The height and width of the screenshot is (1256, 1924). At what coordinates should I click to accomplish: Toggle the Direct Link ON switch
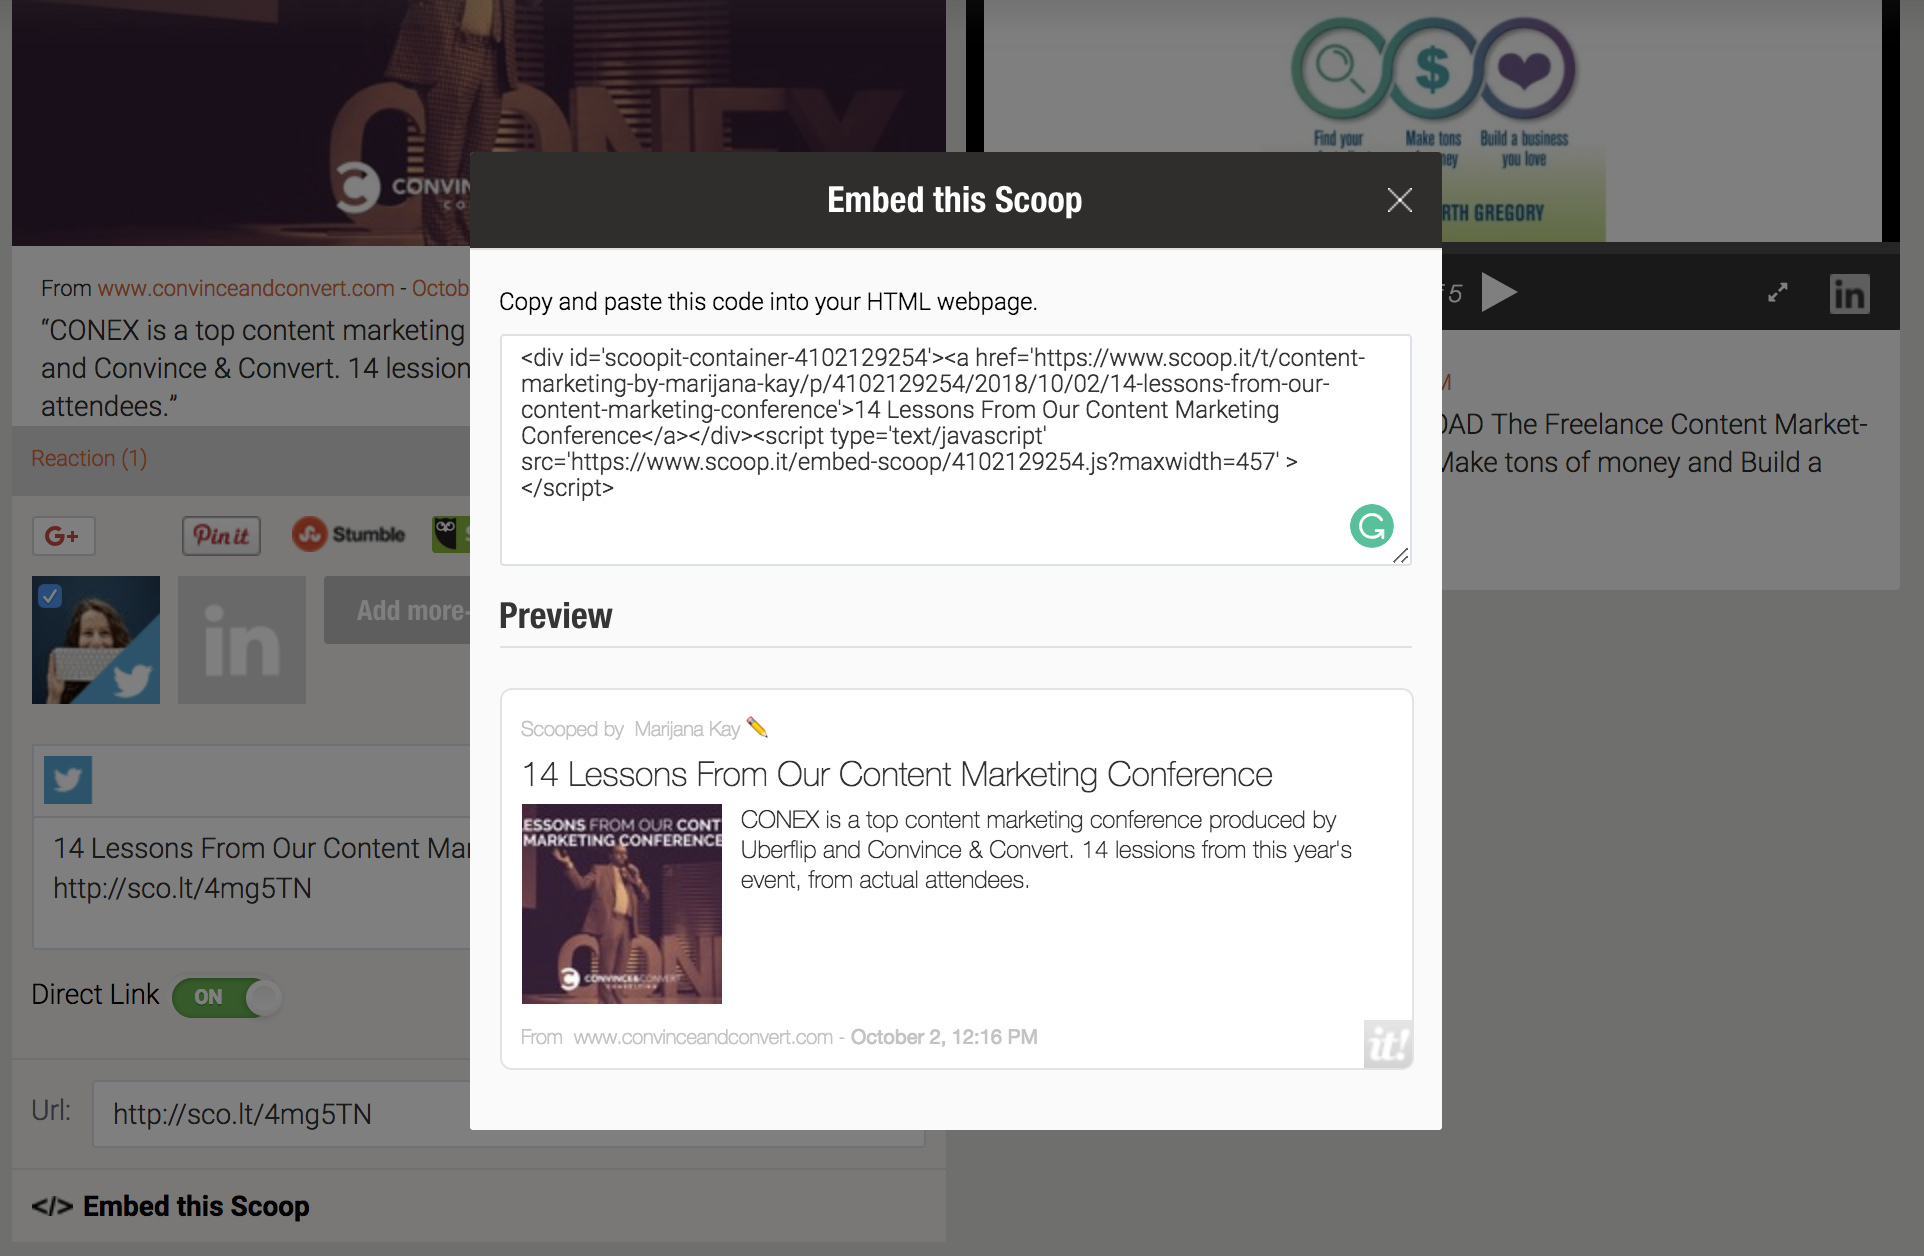[227, 997]
